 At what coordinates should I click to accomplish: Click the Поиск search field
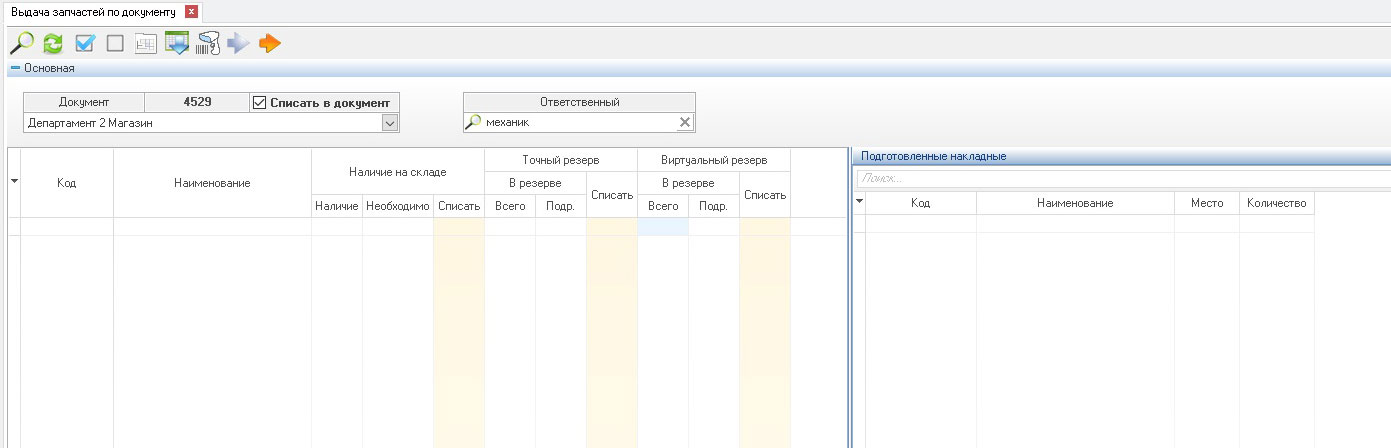(x=1120, y=178)
